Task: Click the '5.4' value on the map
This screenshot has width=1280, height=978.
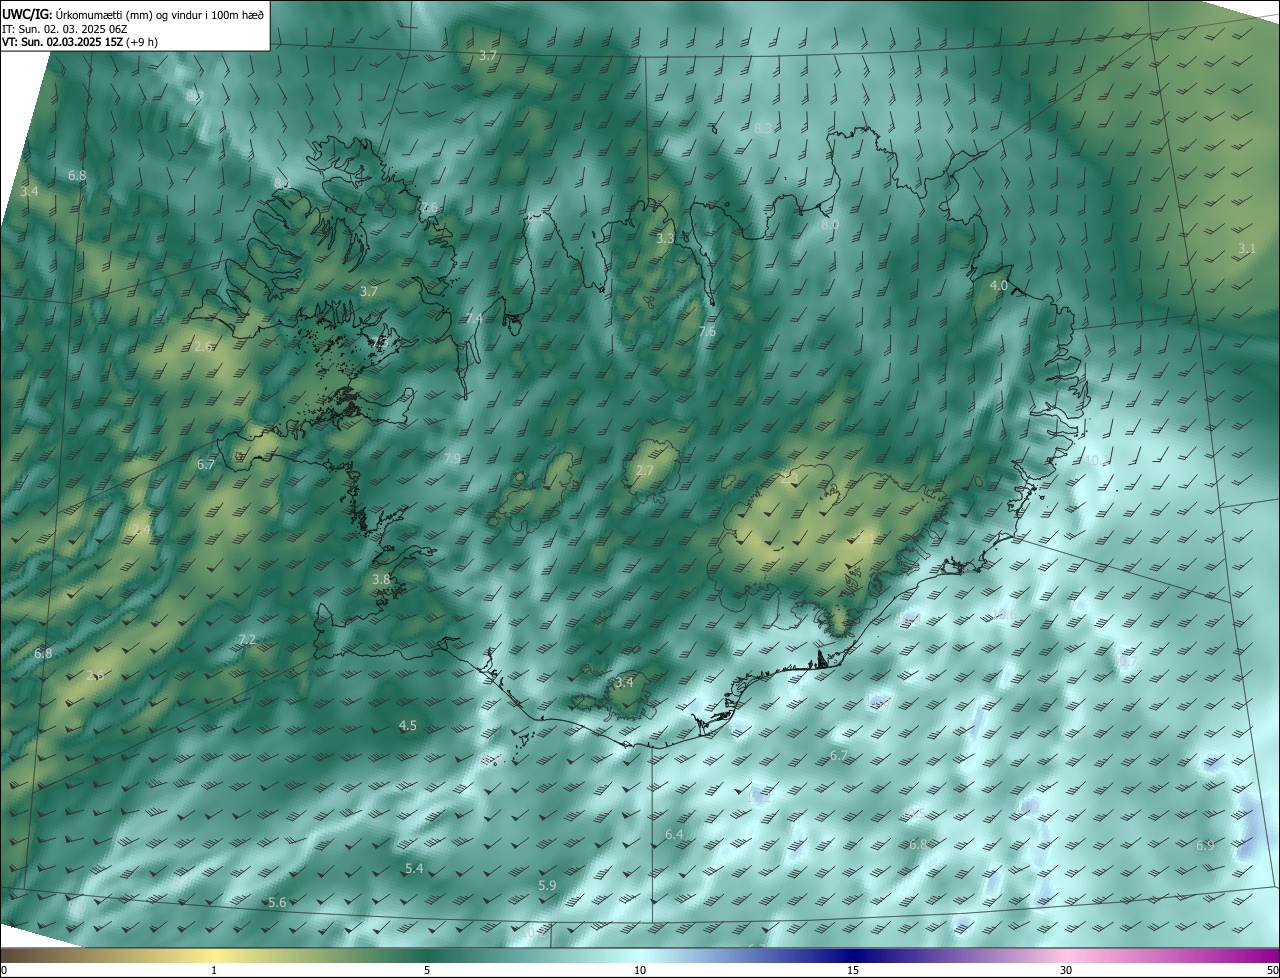Action: coord(414,868)
